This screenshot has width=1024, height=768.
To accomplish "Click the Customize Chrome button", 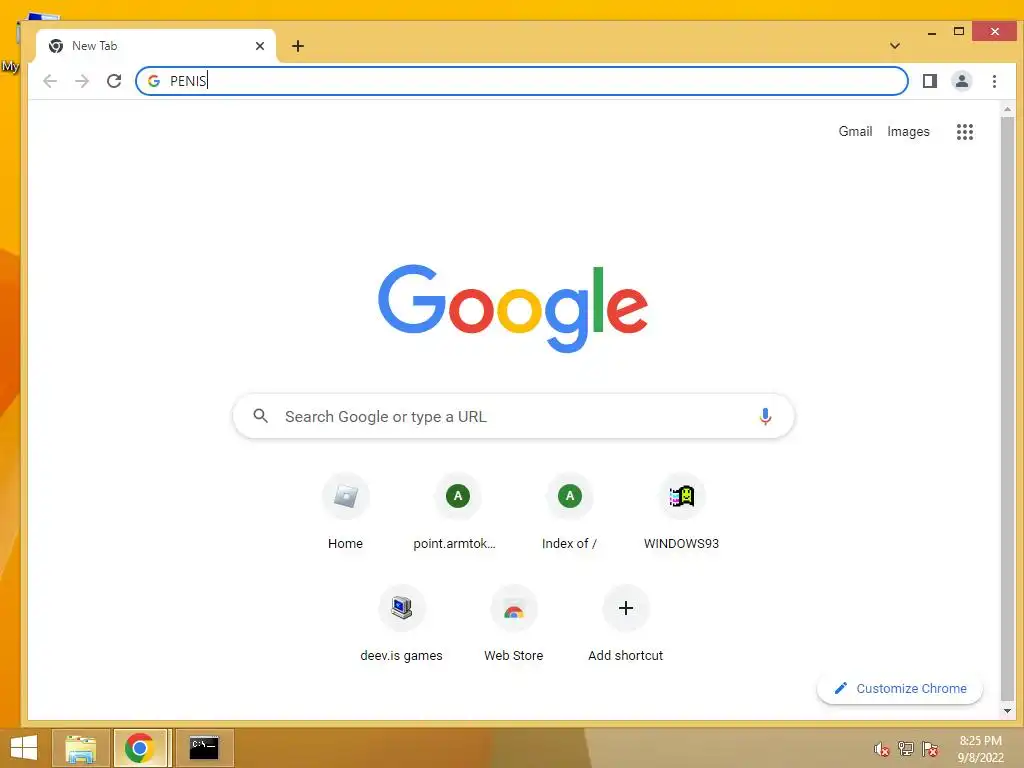I will [900, 688].
